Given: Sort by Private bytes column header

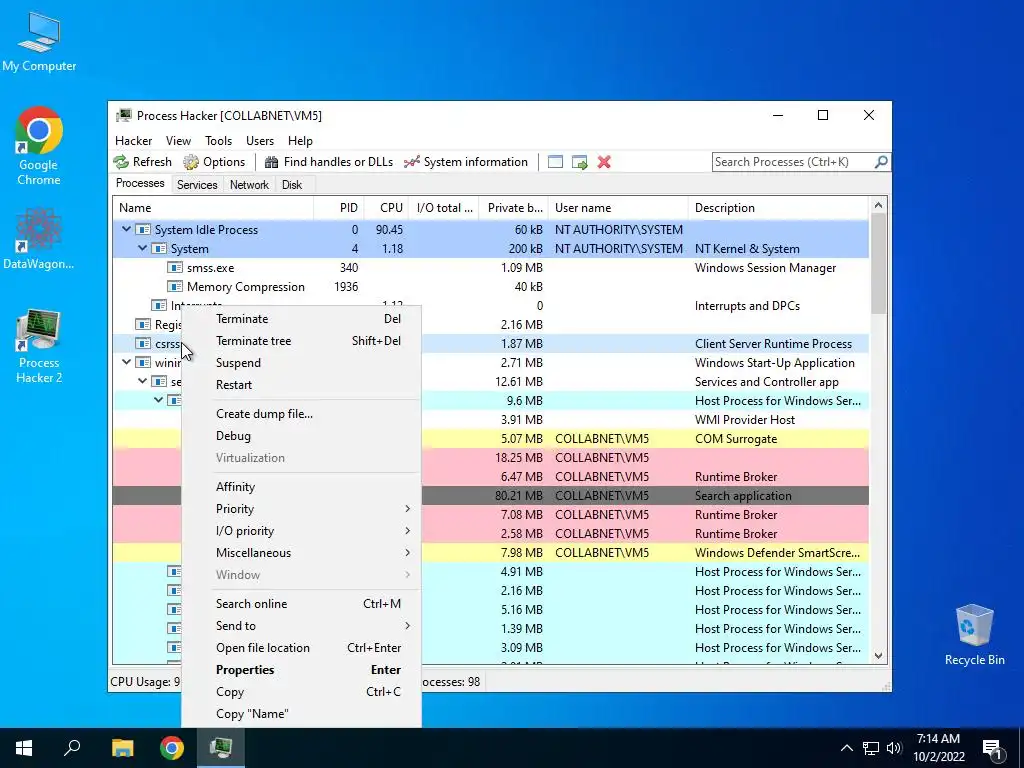Looking at the screenshot, I should tap(513, 208).
